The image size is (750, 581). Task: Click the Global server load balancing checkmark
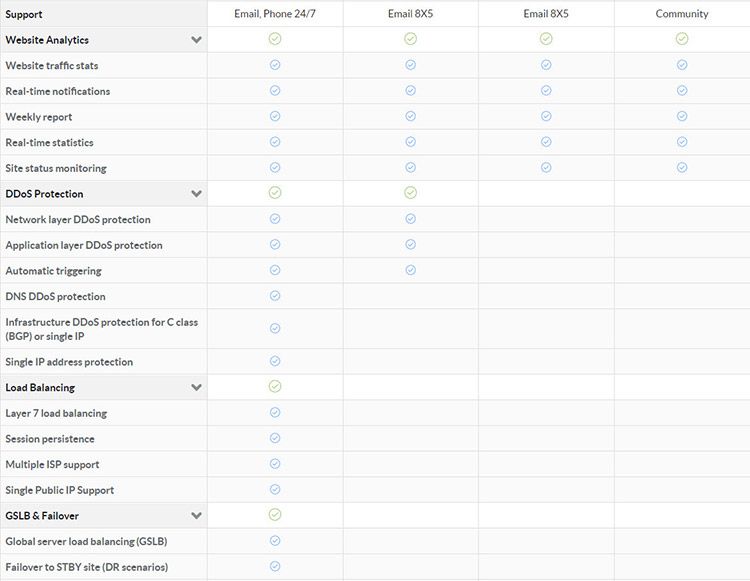tap(275, 541)
